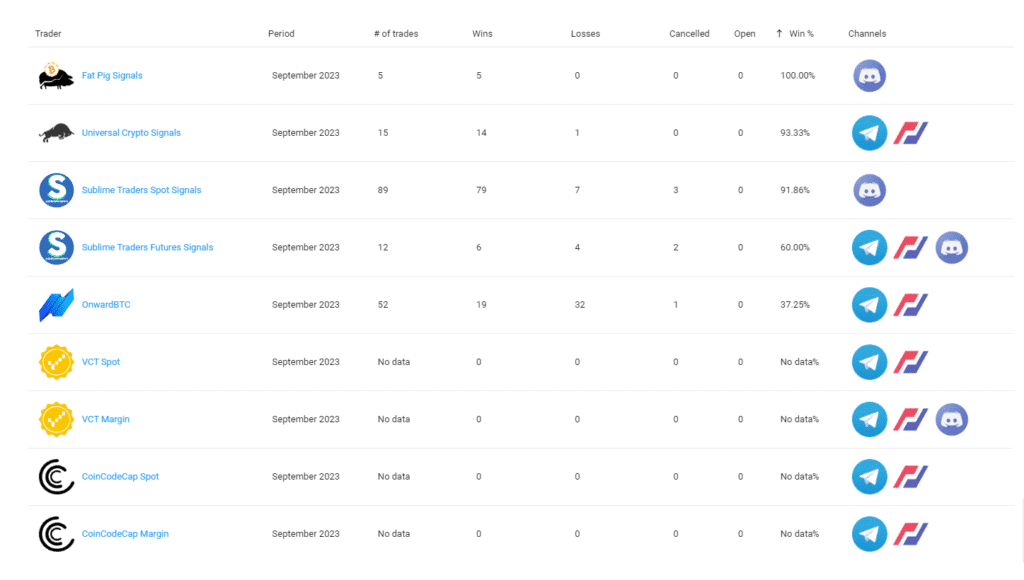Open Telegram channel for VCT Margin
The height and width of the screenshot is (580, 1024).
(869, 419)
